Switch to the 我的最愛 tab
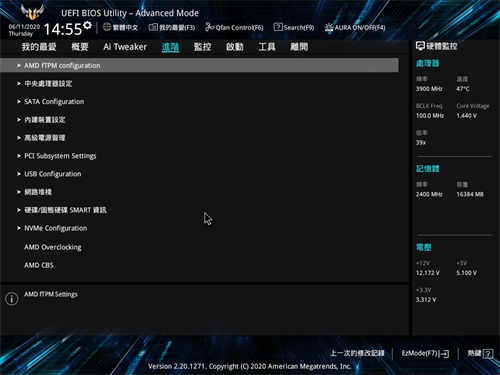 point(39,47)
